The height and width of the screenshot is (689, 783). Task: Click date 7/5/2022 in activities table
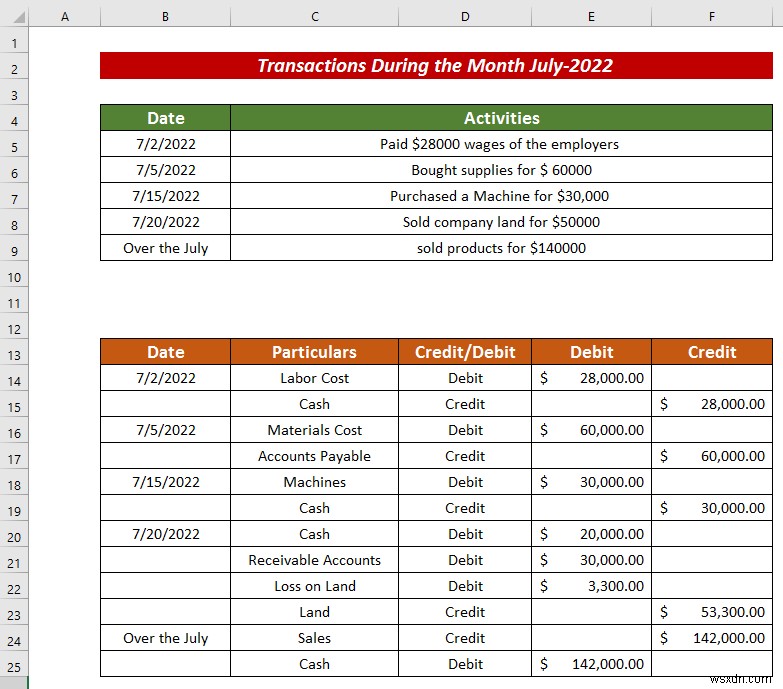point(165,170)
